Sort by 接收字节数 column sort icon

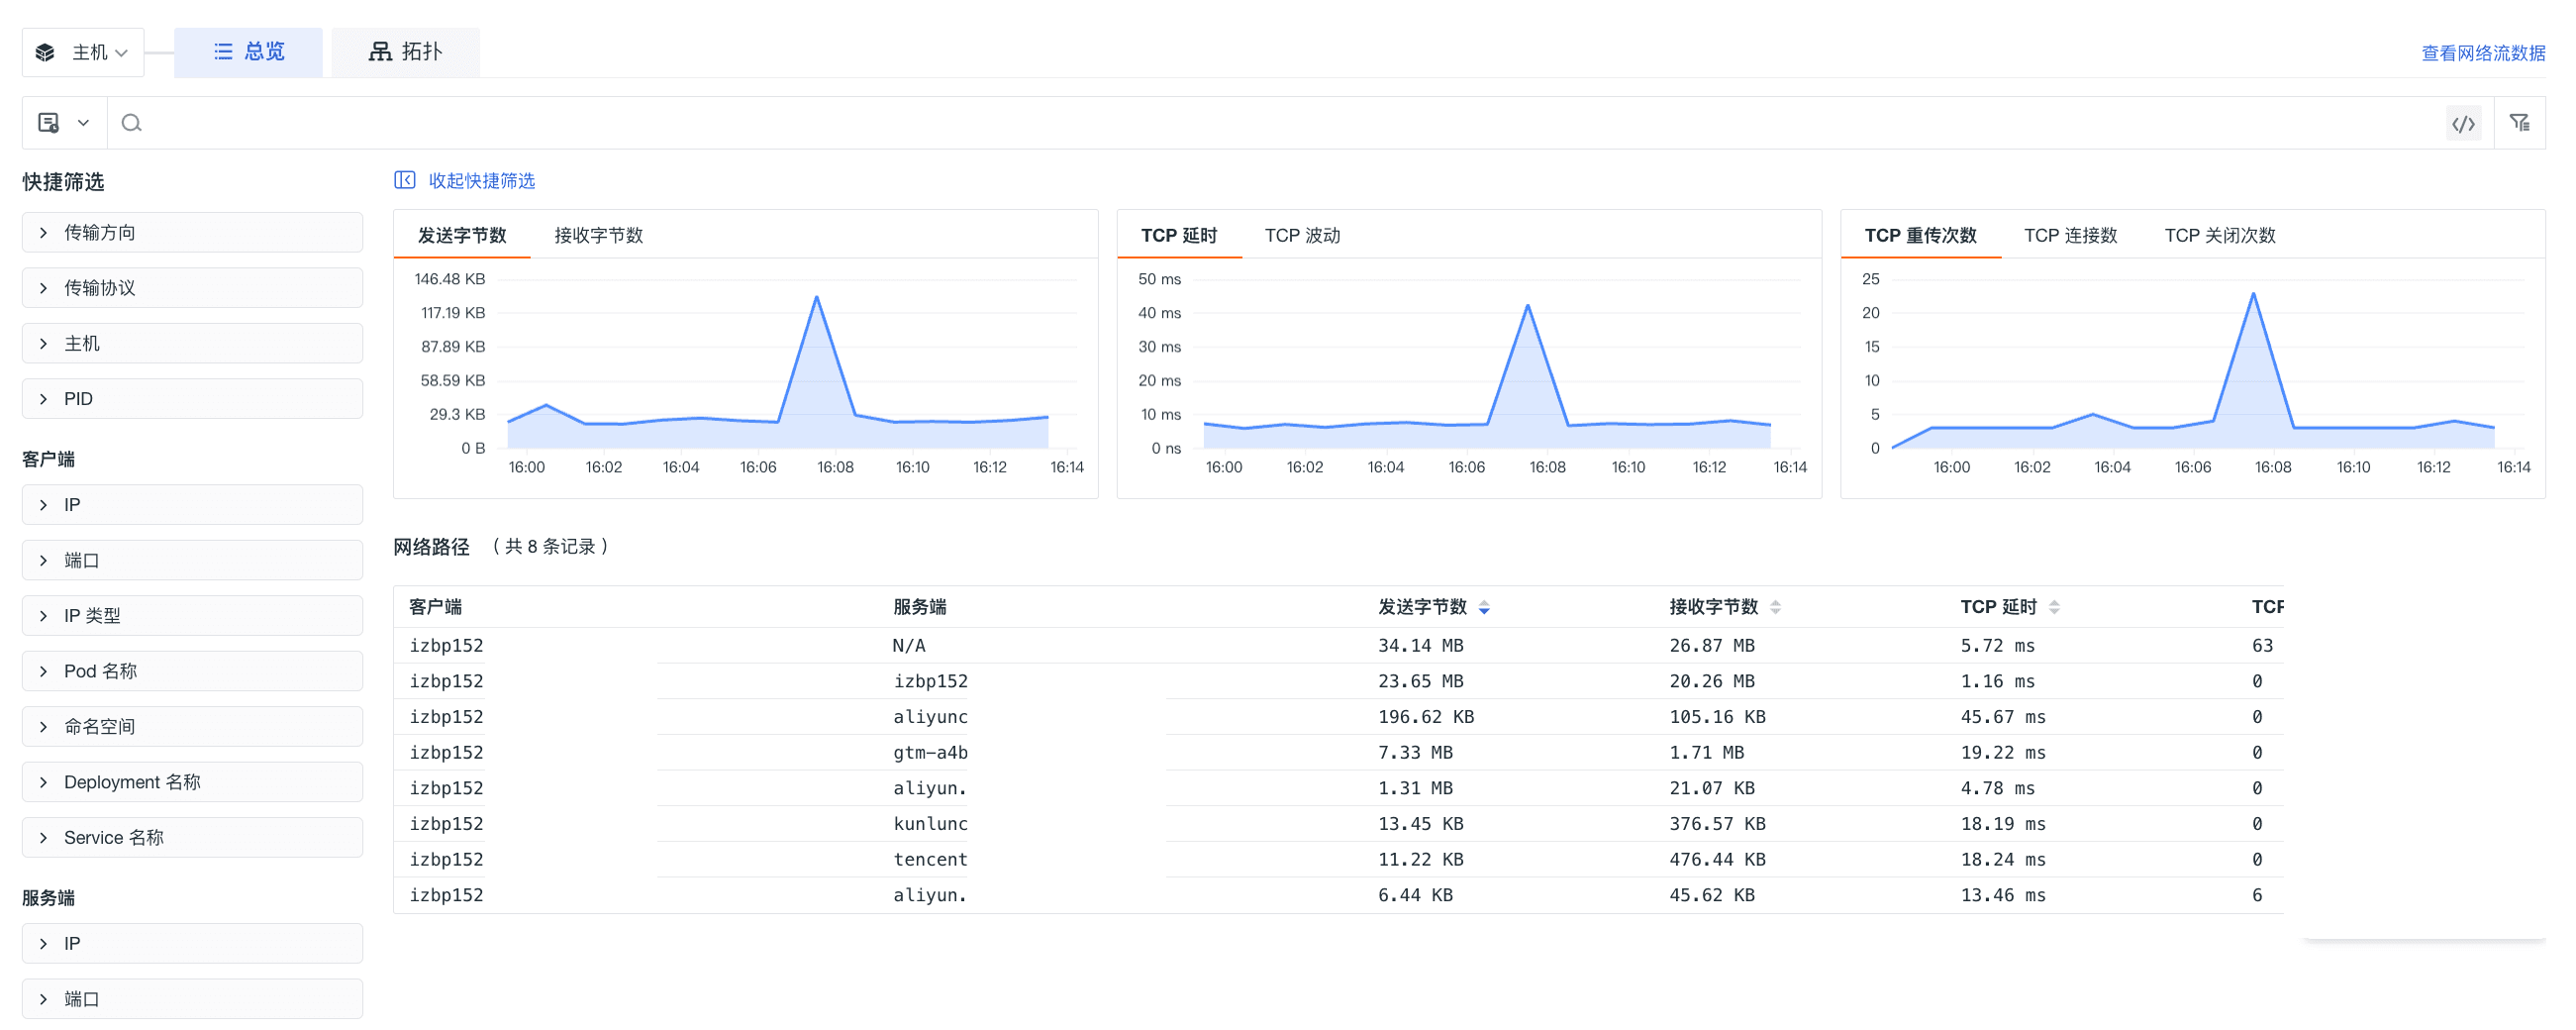1775,607
